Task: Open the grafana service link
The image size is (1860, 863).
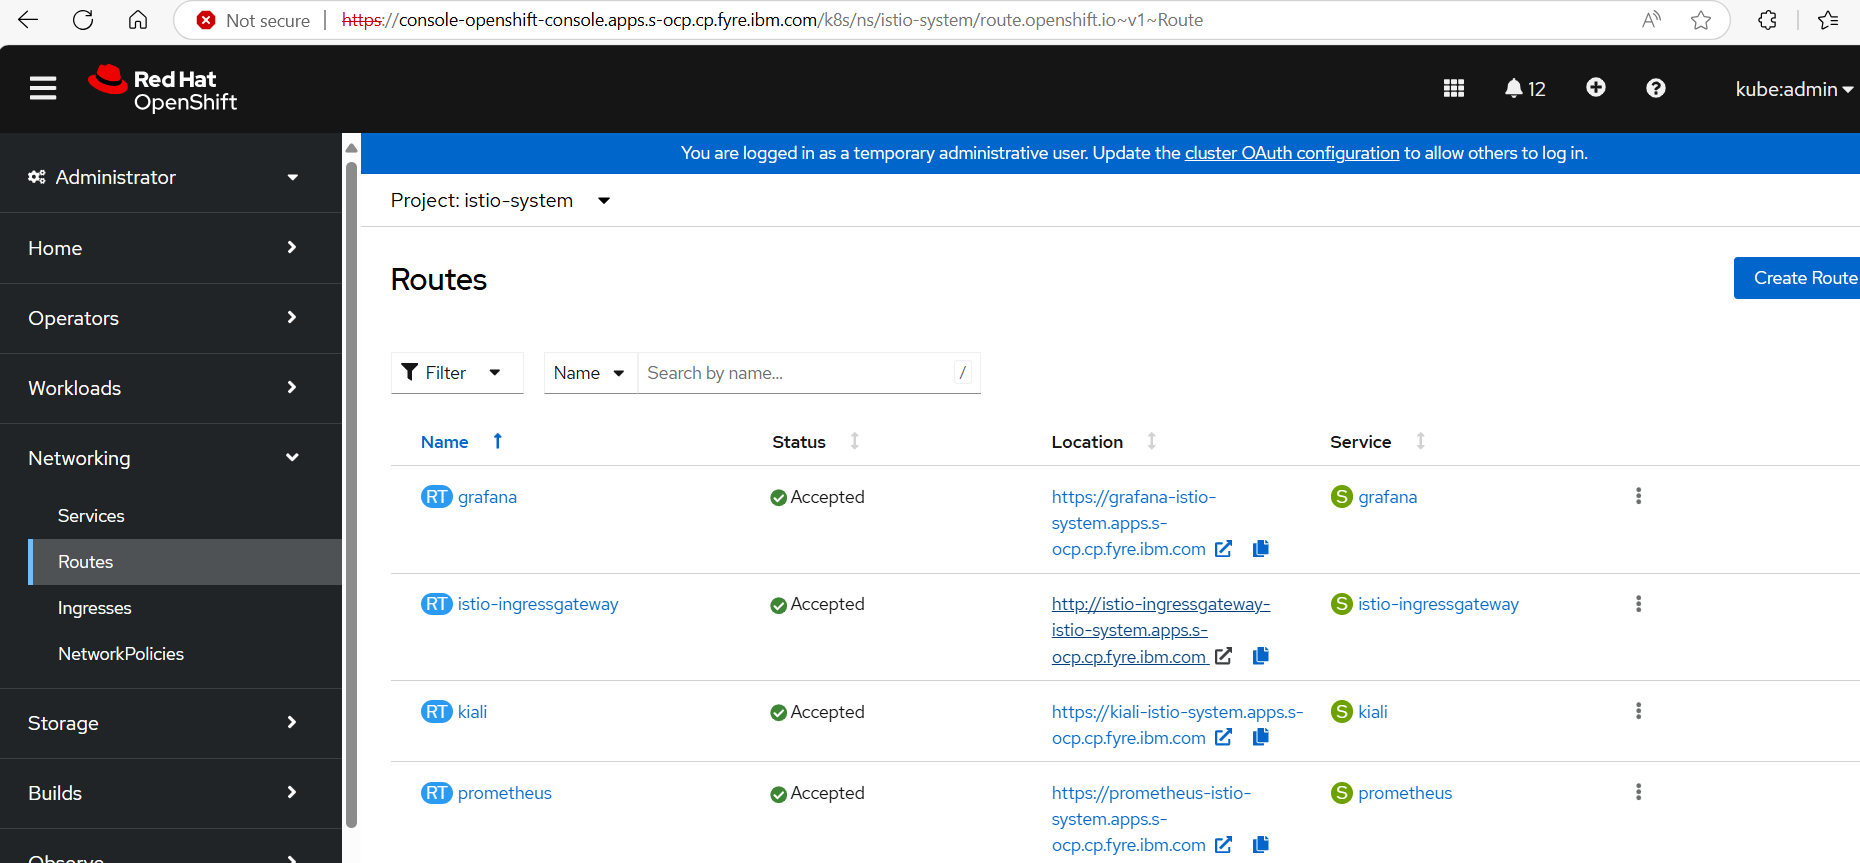Action: [x=1387, y=497]
